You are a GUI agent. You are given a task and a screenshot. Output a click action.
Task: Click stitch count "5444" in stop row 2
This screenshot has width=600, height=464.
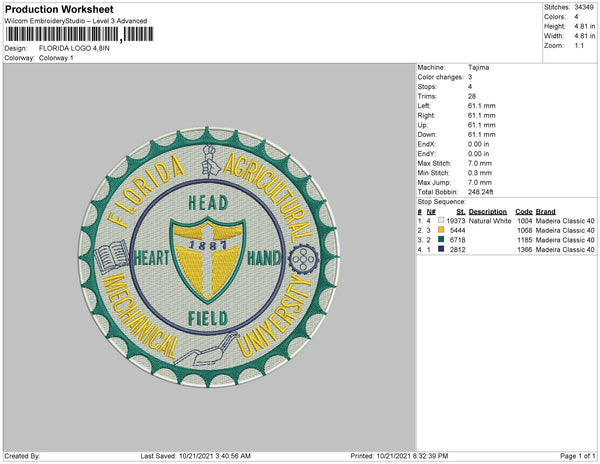458,230
